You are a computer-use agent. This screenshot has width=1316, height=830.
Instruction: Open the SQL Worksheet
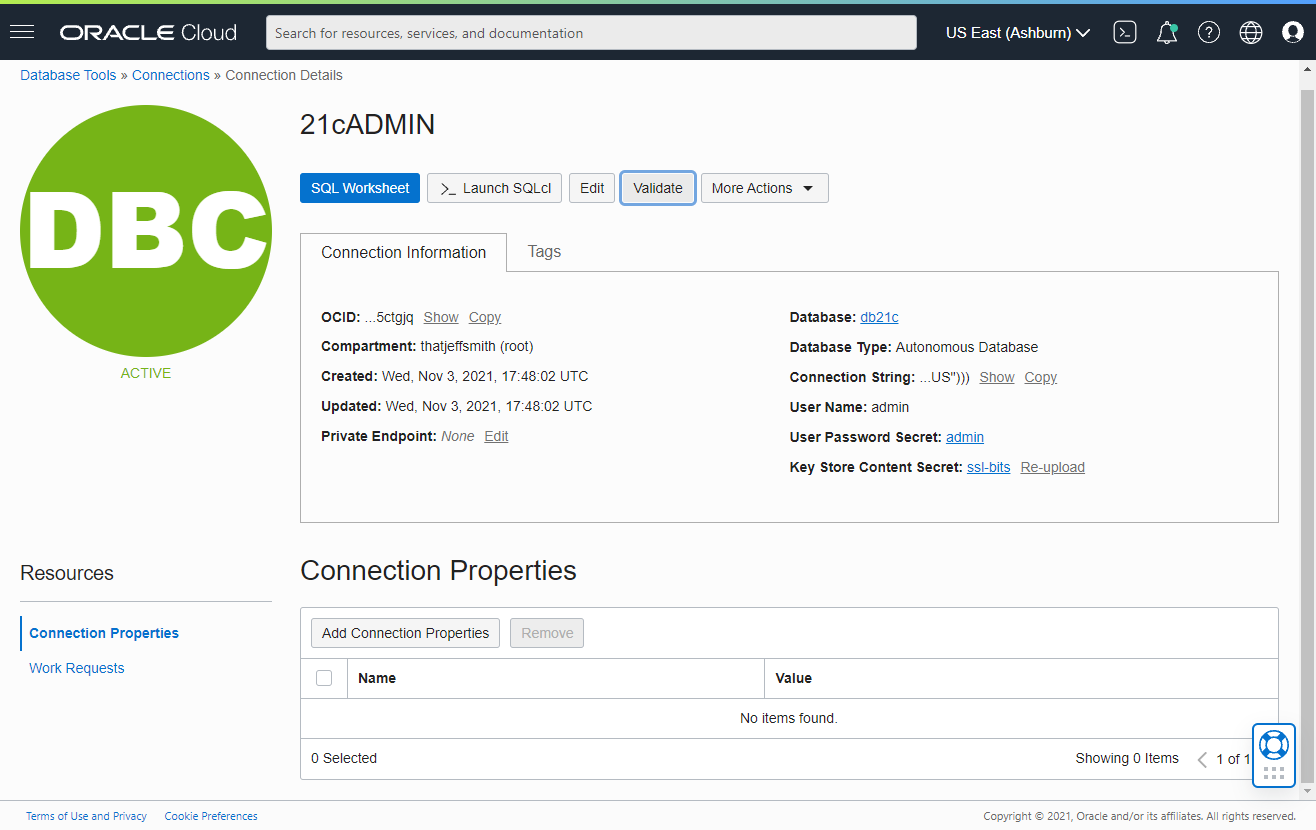point(360,188)
